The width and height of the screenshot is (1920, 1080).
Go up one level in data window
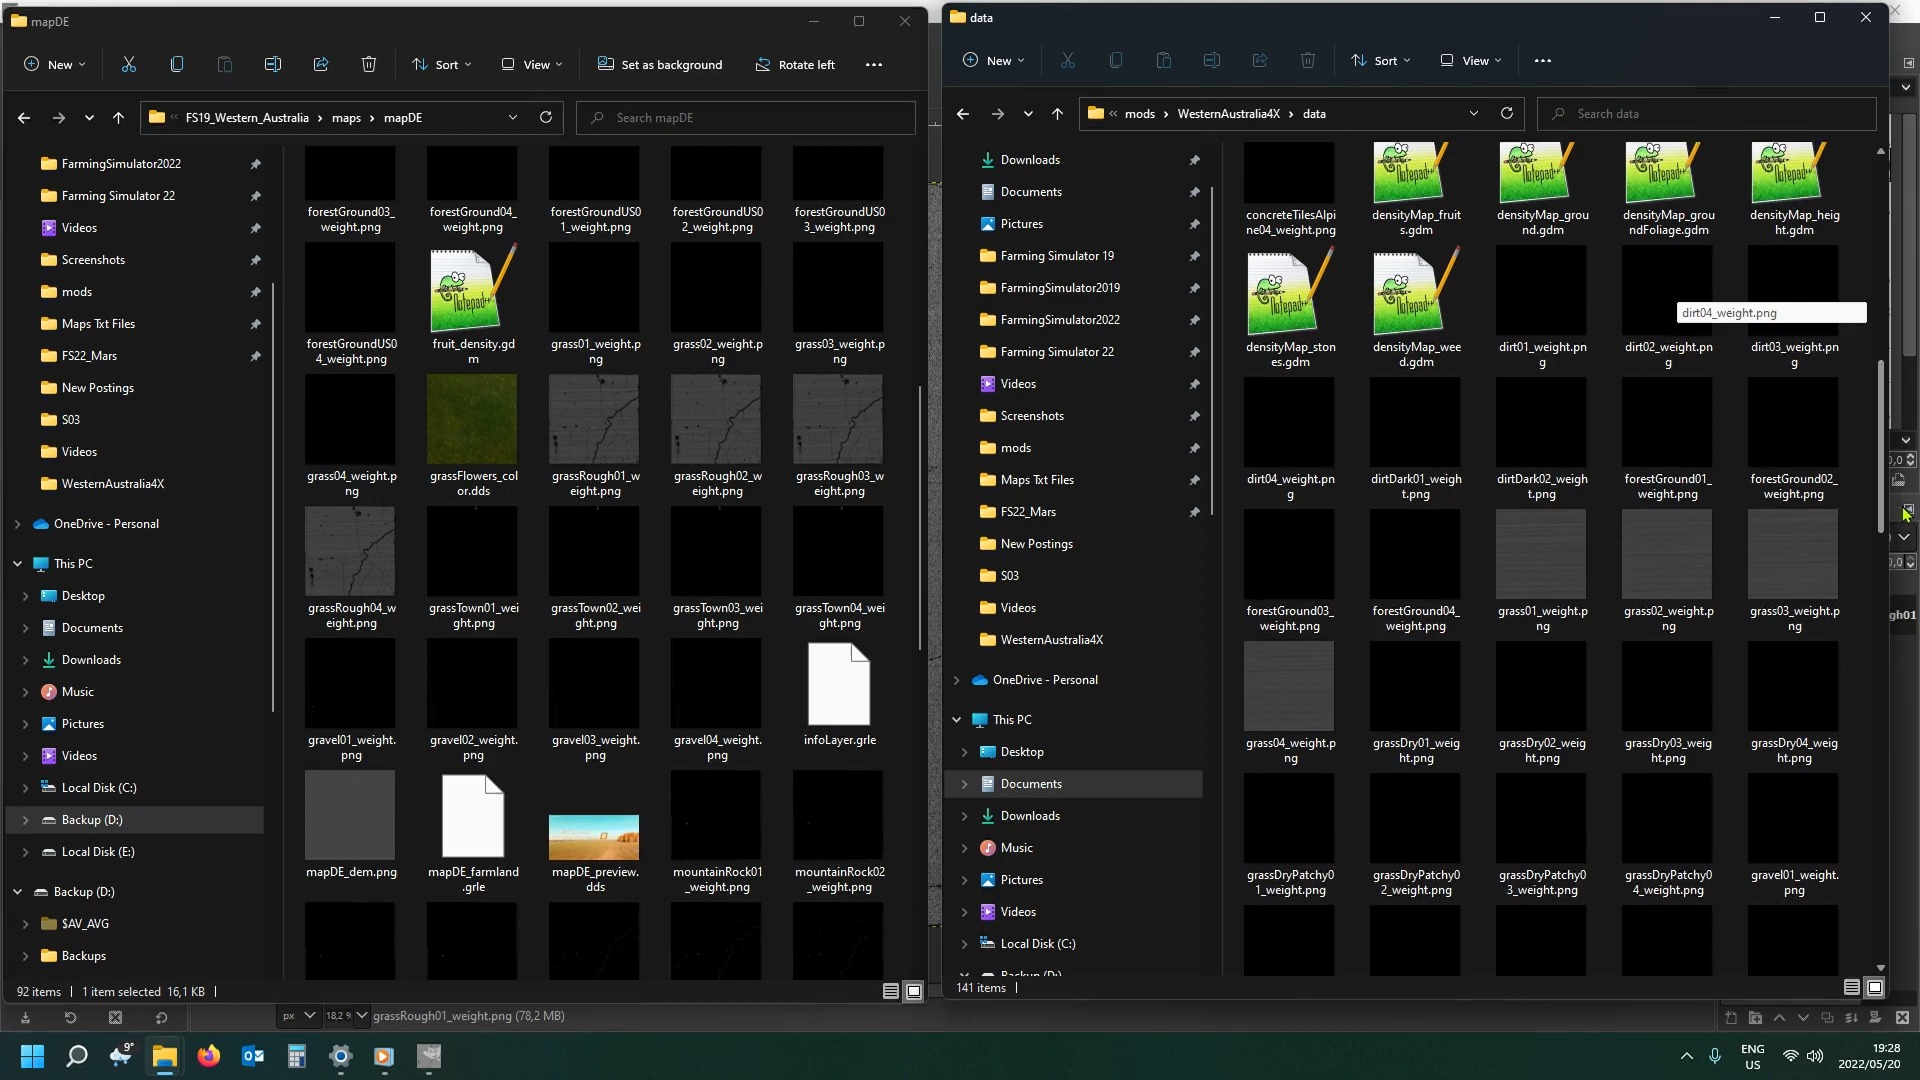1057,114
